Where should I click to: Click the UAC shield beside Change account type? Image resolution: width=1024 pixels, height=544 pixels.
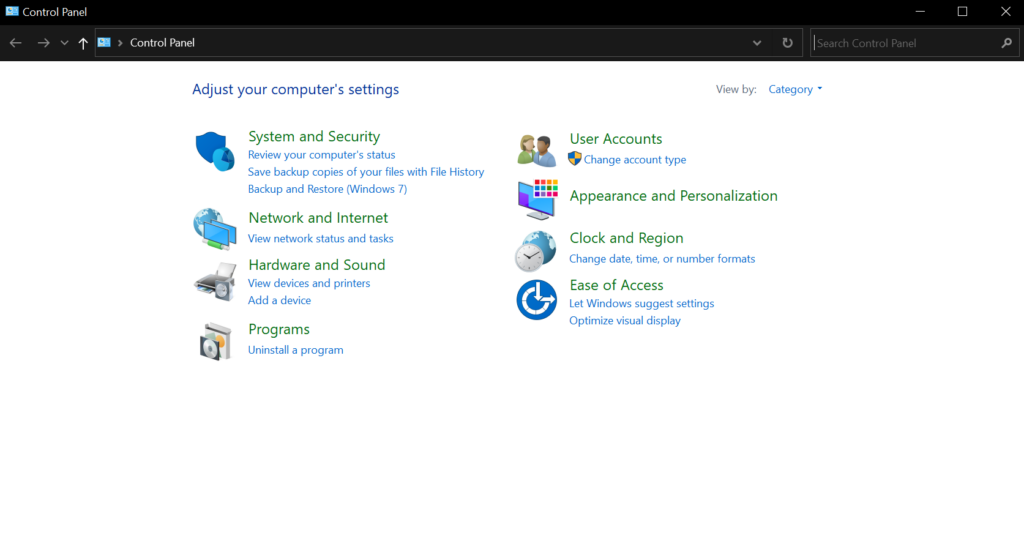[575, 158]
